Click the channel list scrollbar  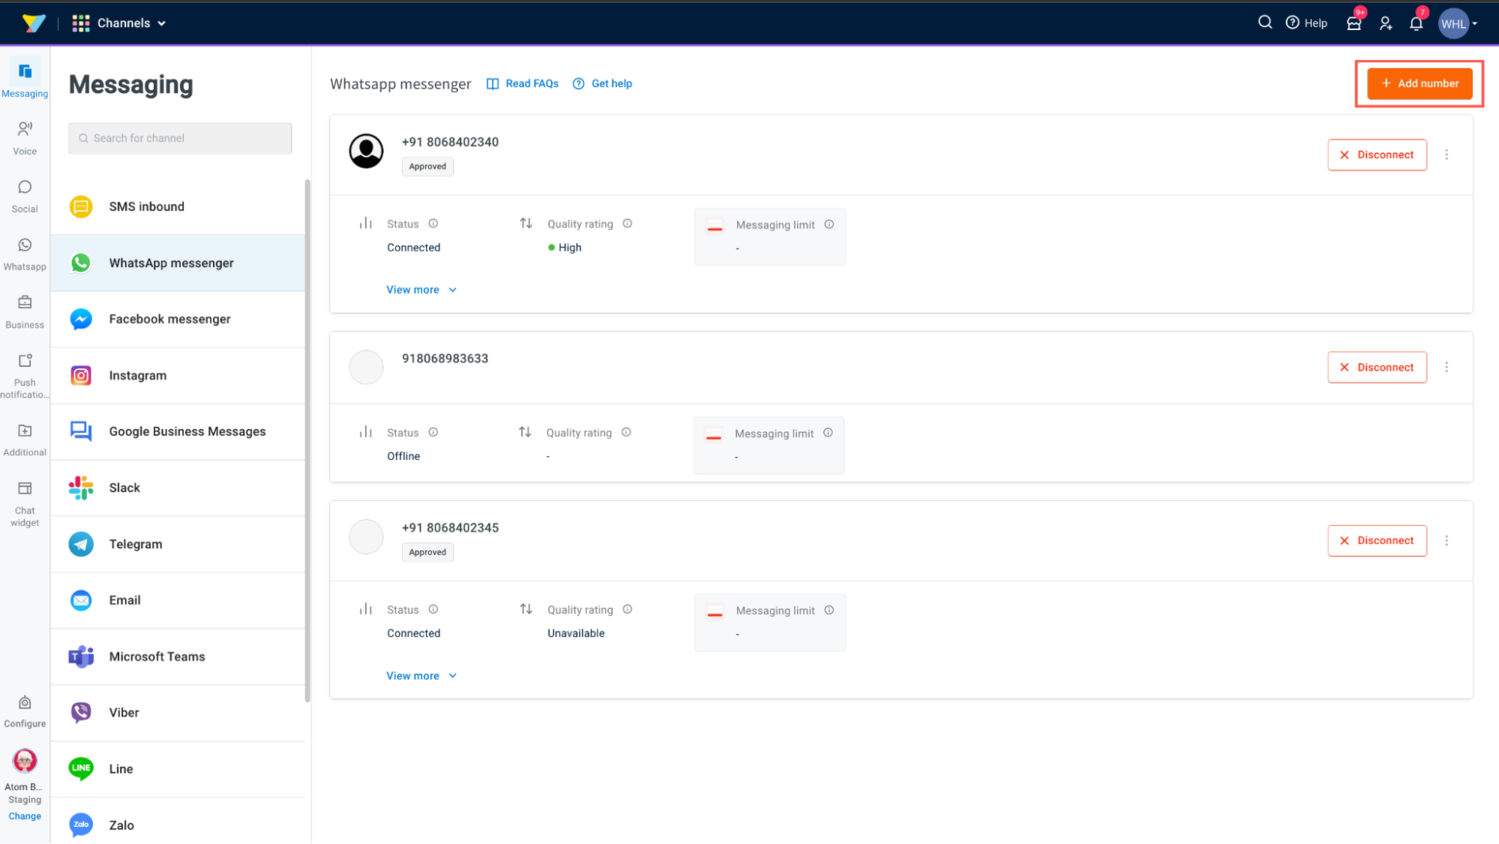click(x=308, y=440)
